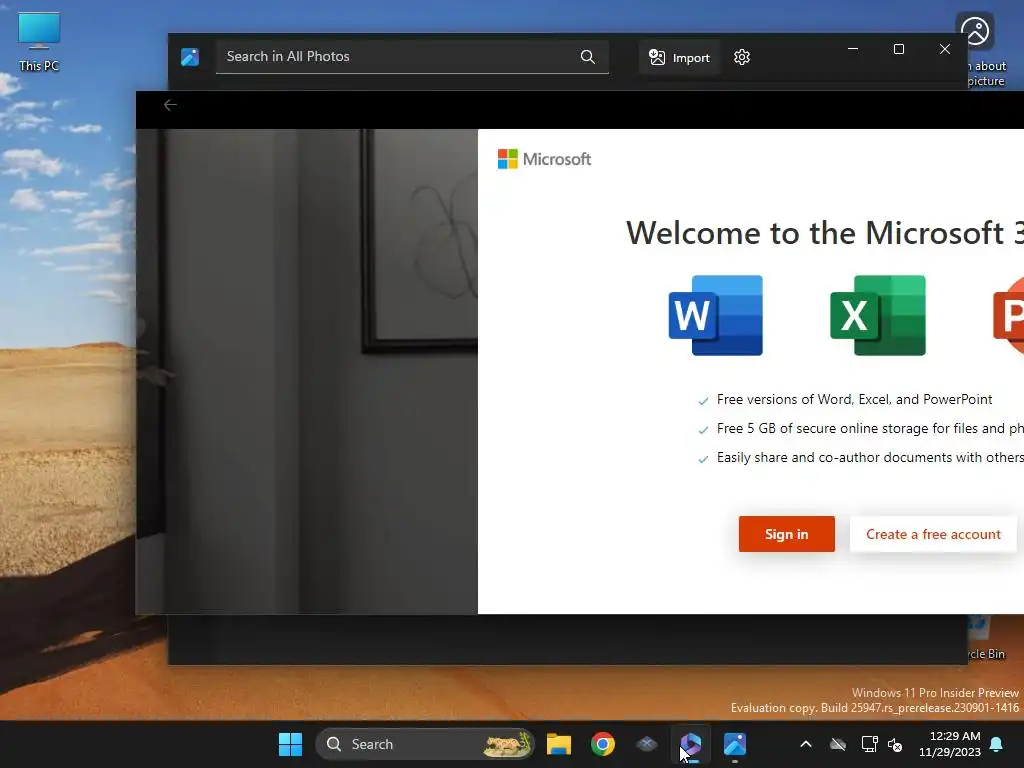
Task: Click the Excel app icon
Action: tap(878, 315)
